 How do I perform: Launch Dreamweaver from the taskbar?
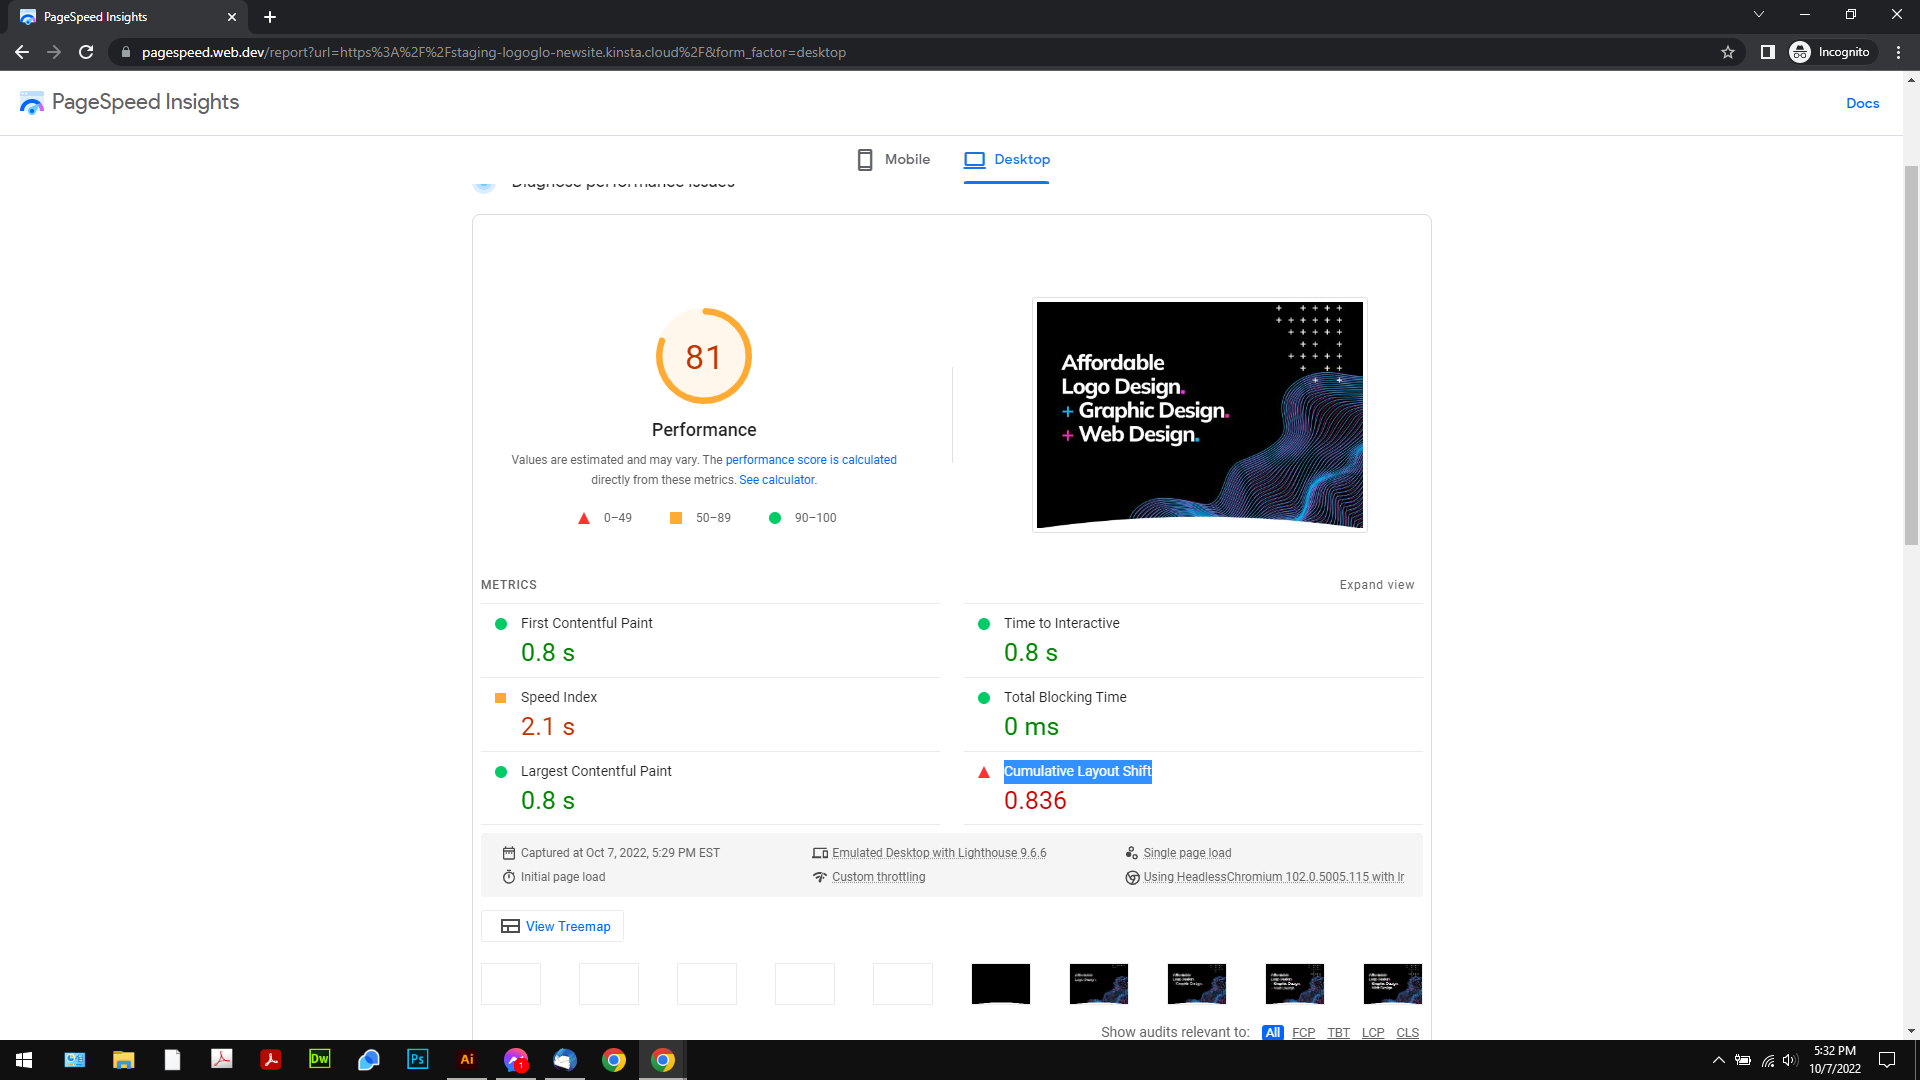319,1059
